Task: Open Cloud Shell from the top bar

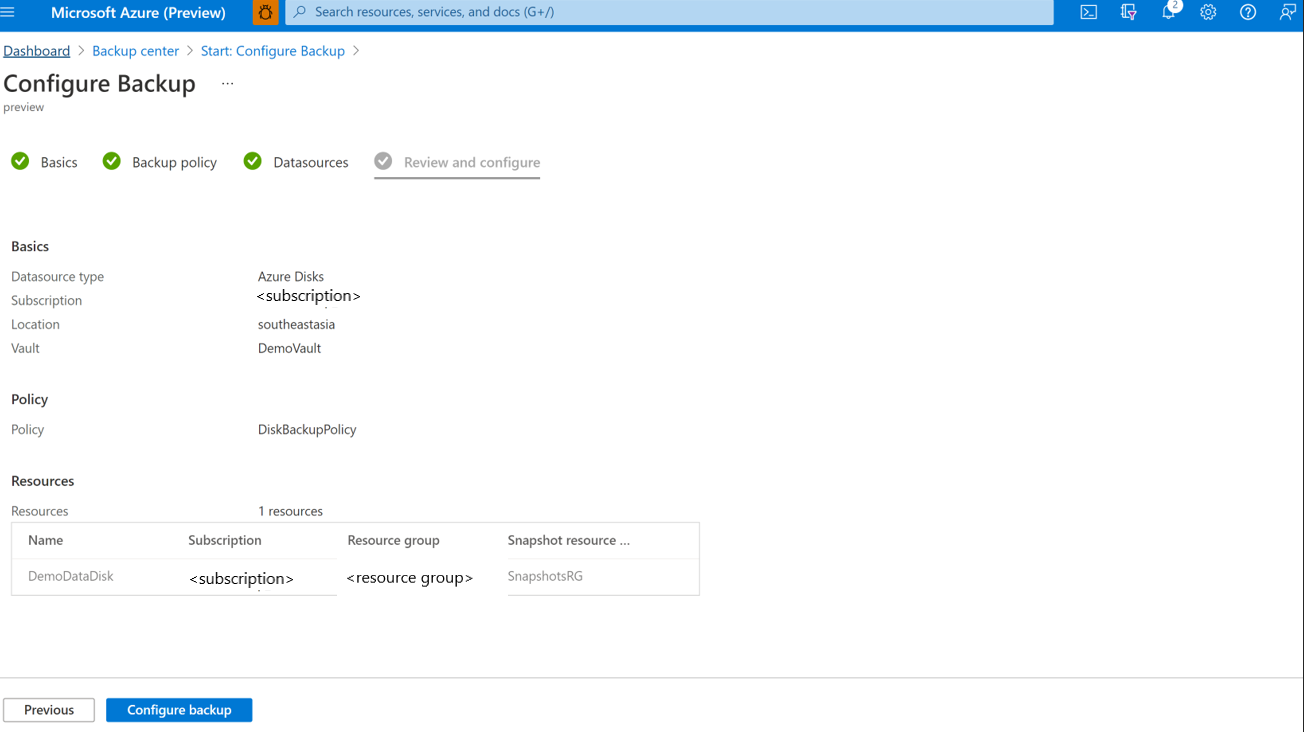Action: pyautogui.click(x=1089, y=13)
